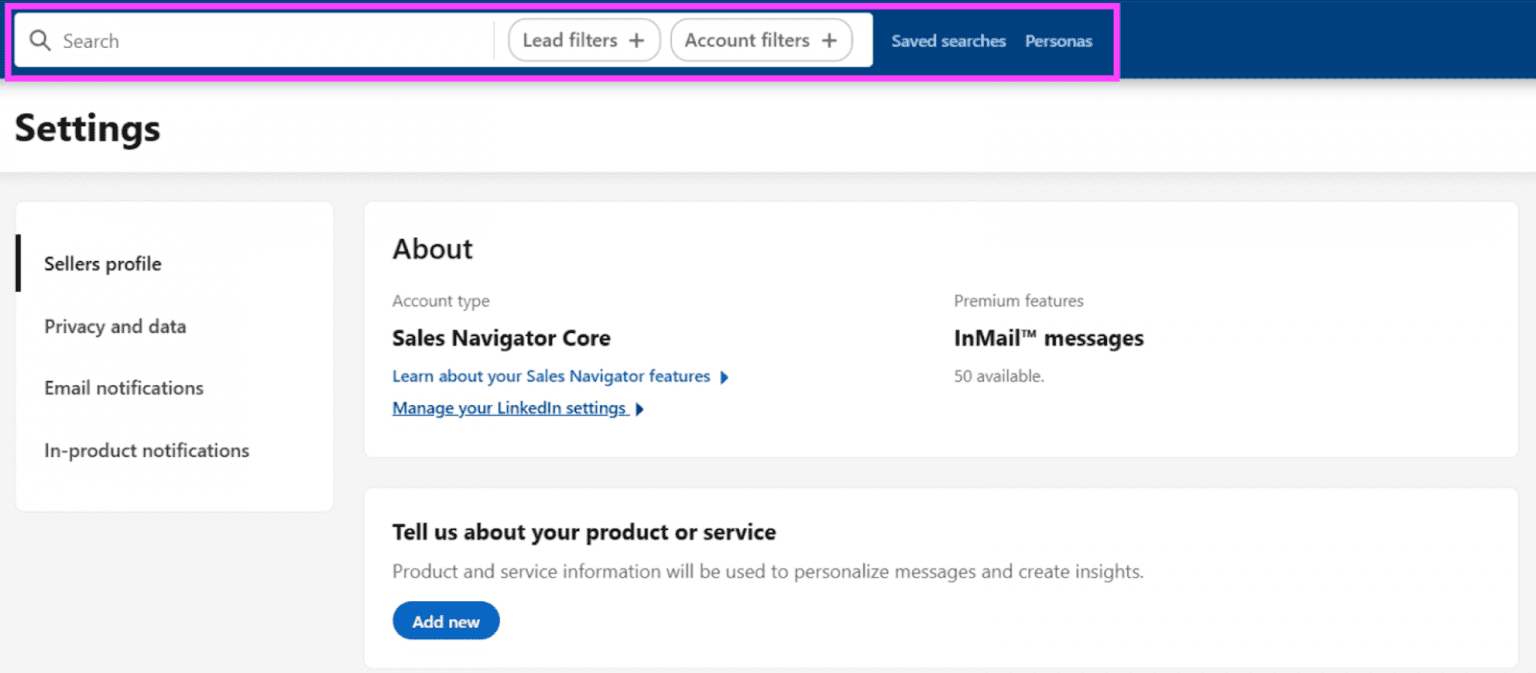
Task: Select the Sellers profile tab
Action: (103, 264)
